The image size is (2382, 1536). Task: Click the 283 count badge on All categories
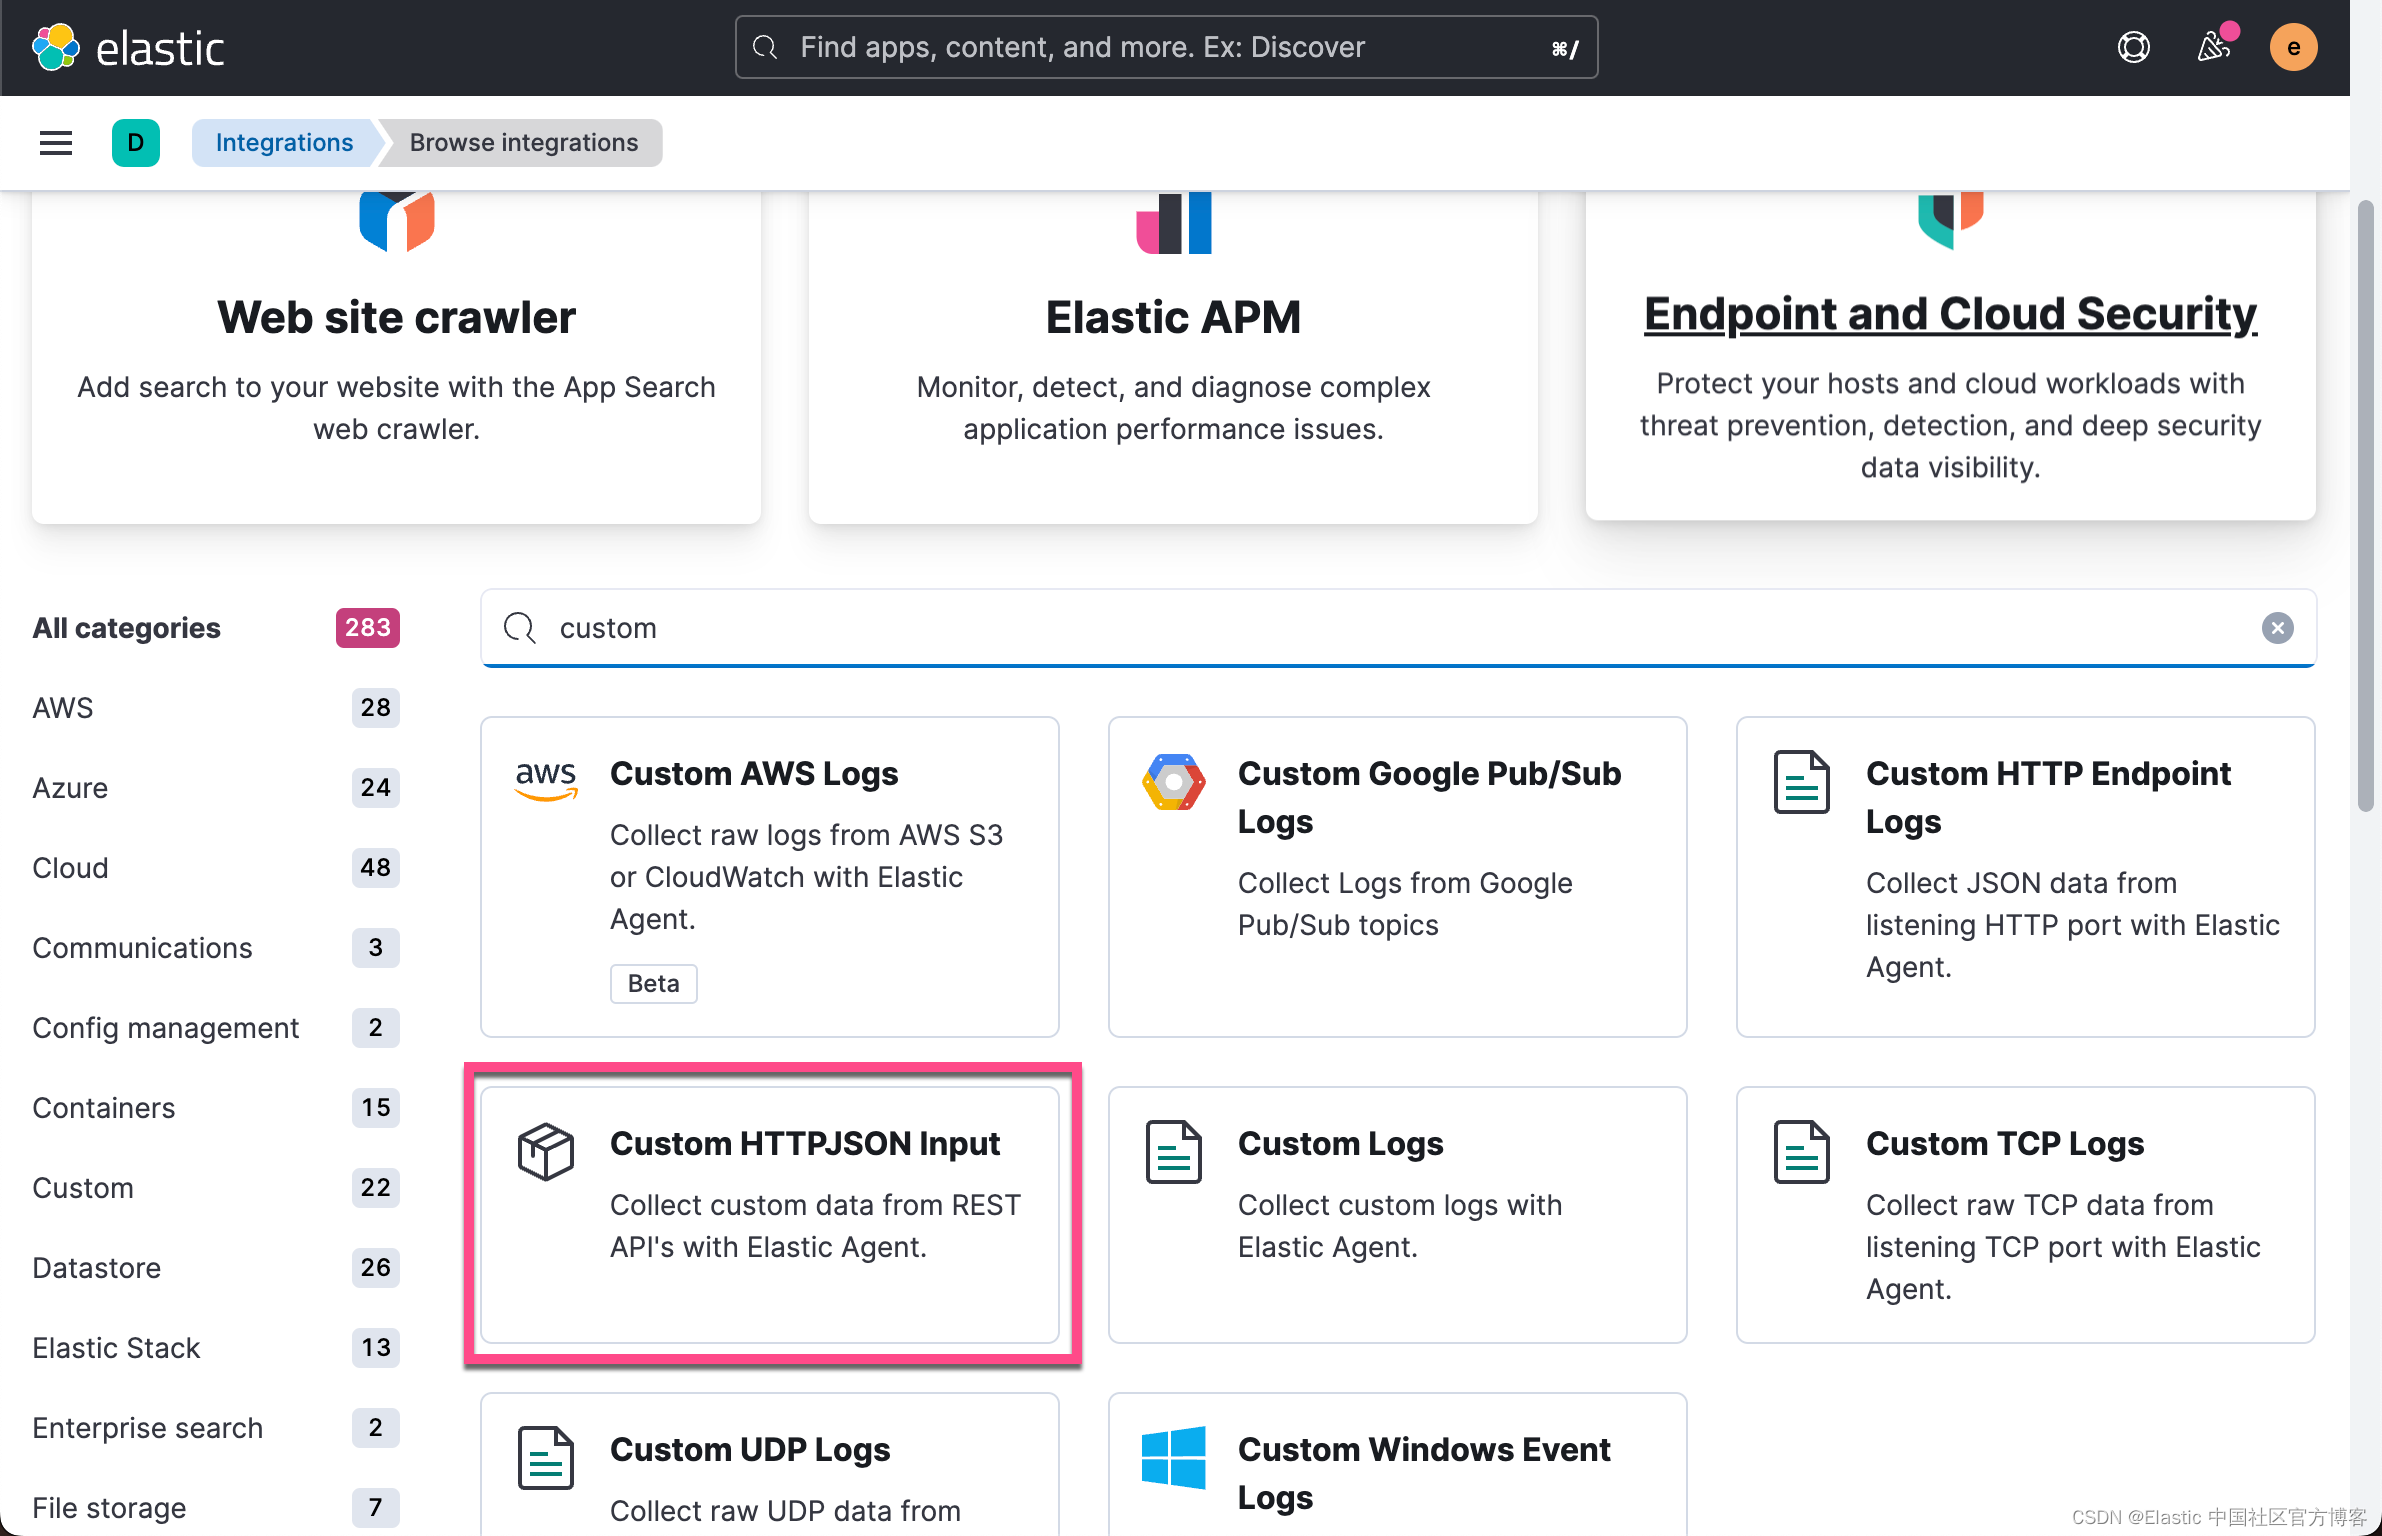pyautogui.click(x=366, y=628)
